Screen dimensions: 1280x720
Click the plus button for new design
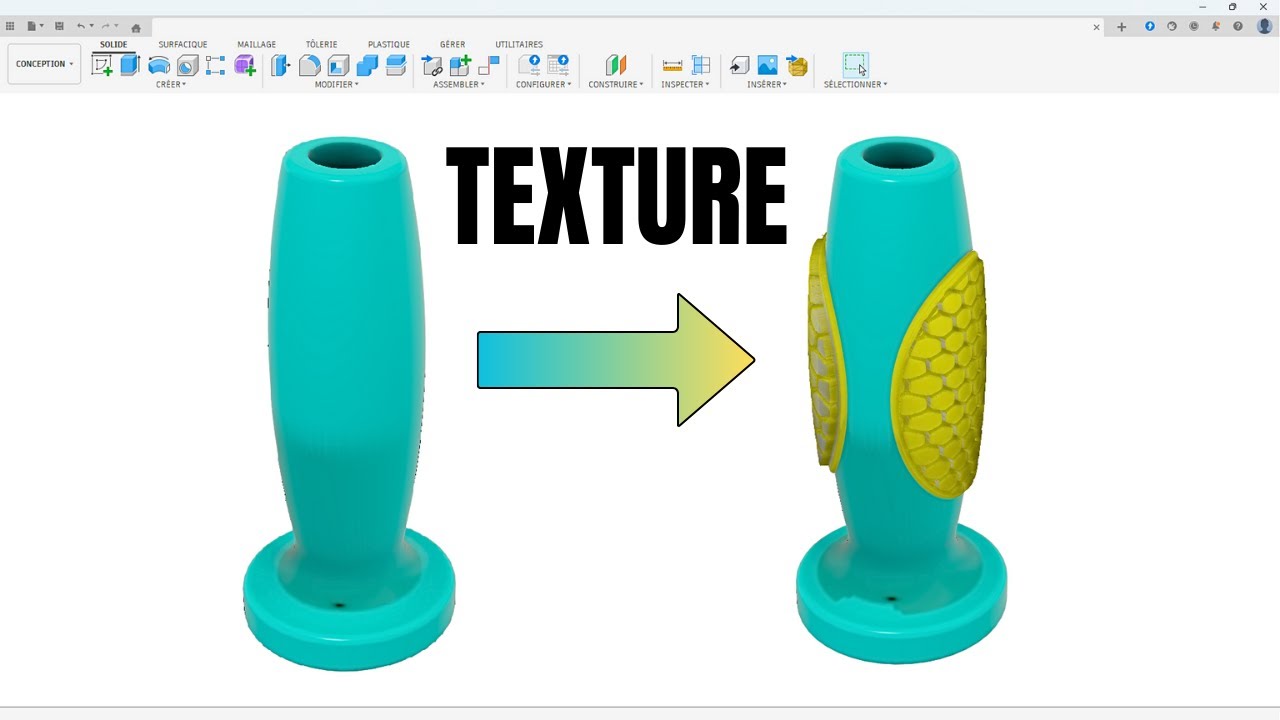1121,27
